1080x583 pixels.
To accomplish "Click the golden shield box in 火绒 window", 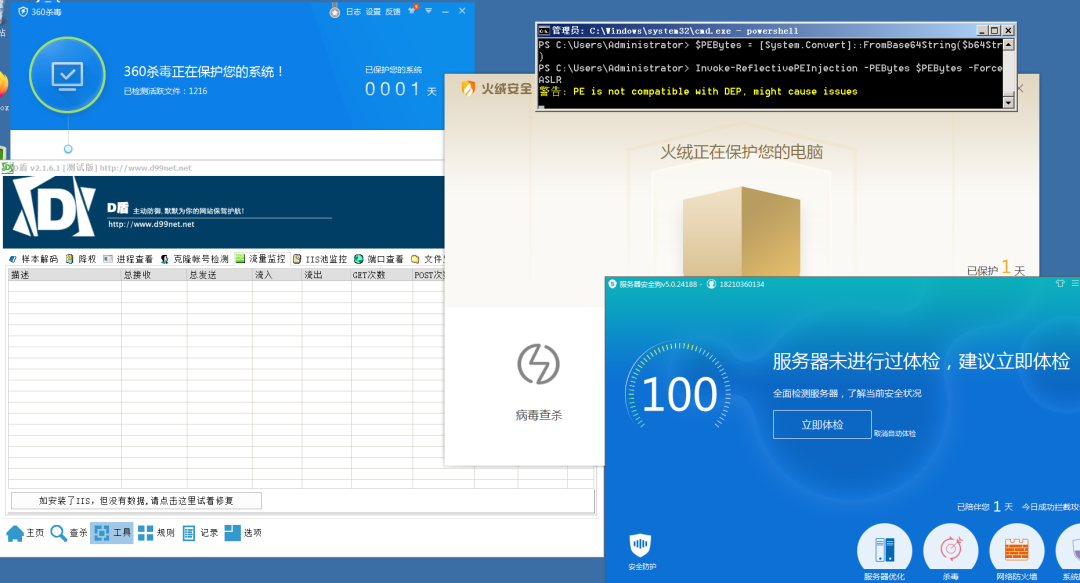I will coord(741,231).
